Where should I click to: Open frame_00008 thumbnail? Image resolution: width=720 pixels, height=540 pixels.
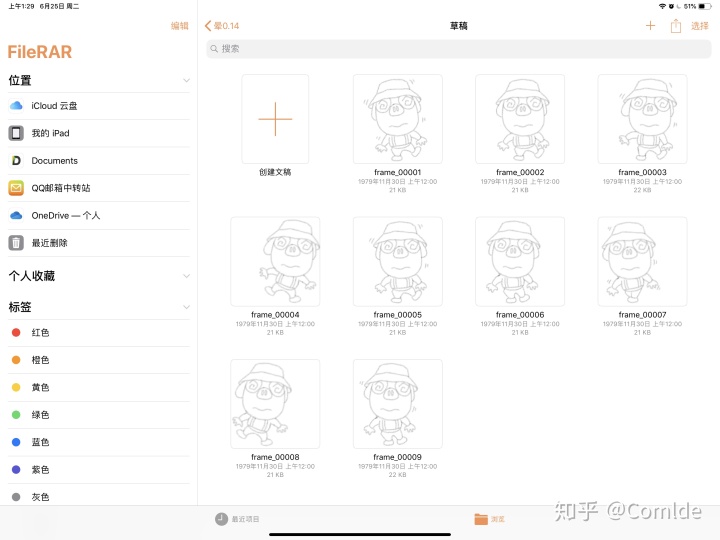click(x=275, y=404)
